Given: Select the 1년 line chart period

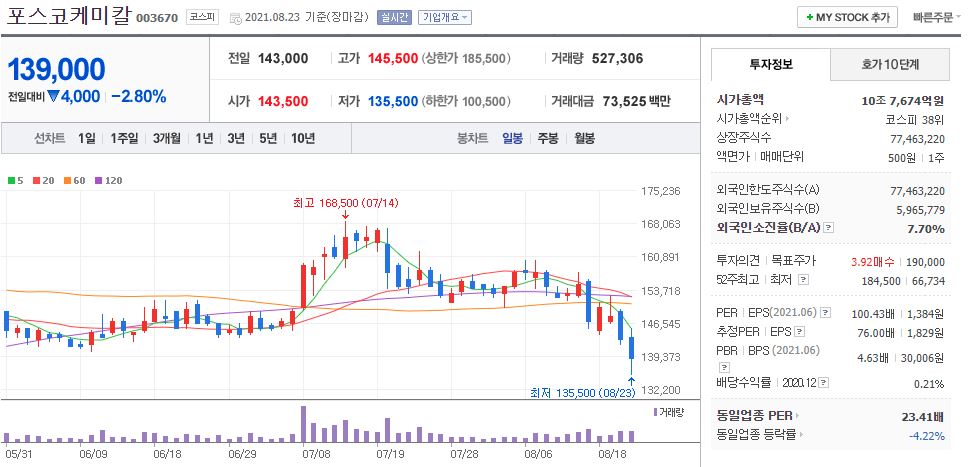Looking at the screenshot, I should tap(204, 139).
